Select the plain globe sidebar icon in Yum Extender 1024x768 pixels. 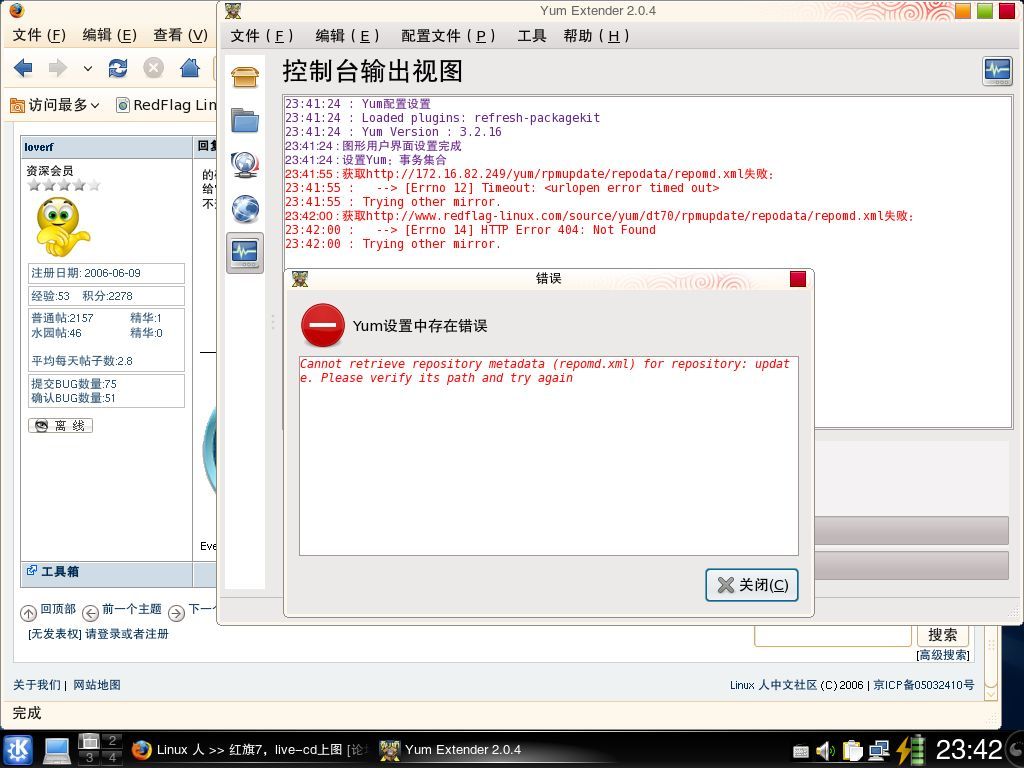click(x=245, y=209)
